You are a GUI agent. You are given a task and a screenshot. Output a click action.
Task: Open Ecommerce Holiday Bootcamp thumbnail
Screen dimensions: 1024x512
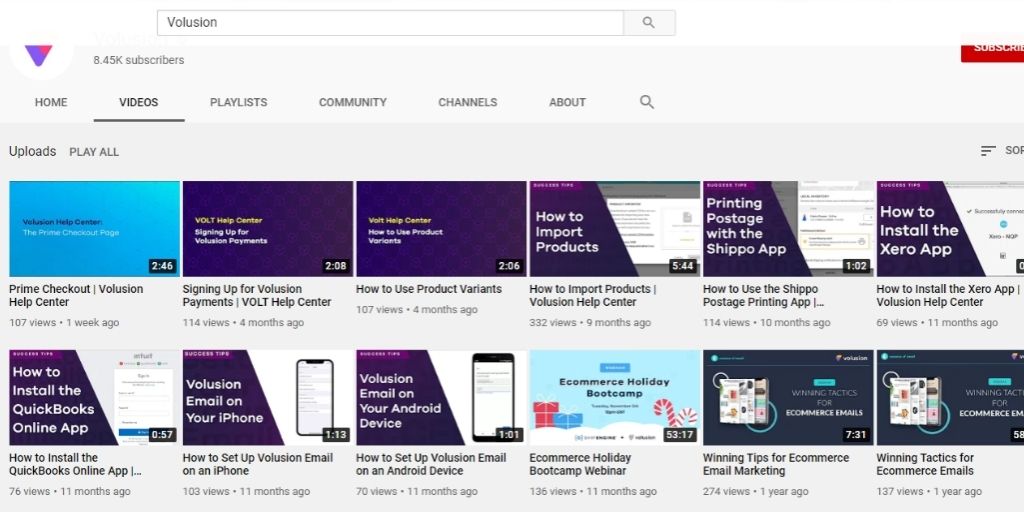click(x=615, y=398)
